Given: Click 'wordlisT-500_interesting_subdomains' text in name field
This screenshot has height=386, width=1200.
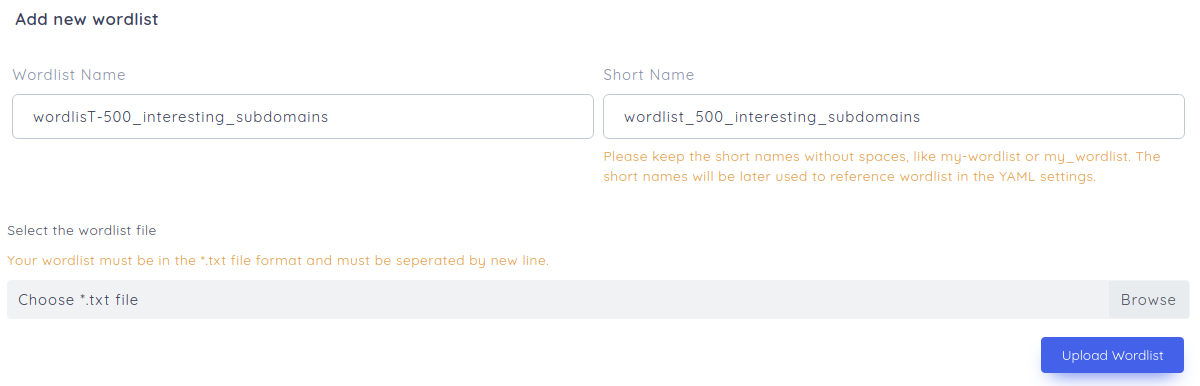Looking at the screenshot, I should (181, 117).
